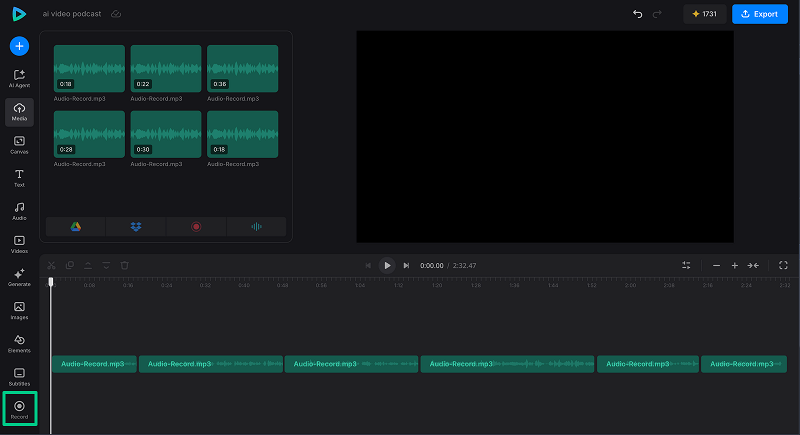Click the app logo at top left
This screenshot has height=435, width=800.
pos(19,14)
